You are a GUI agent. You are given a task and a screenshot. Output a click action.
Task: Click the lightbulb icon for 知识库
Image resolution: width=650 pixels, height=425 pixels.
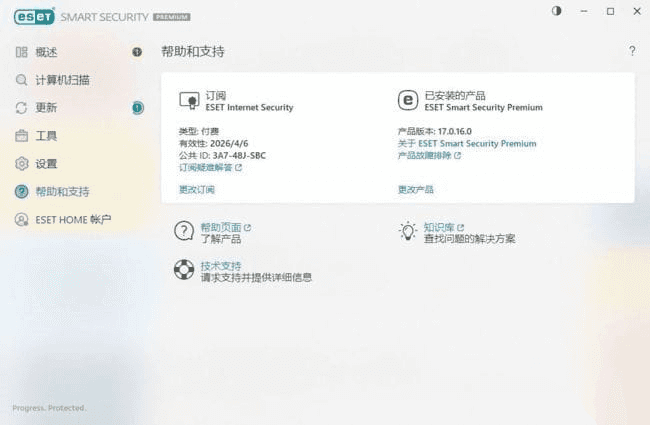pyautogui.click(x=408, y=231)
